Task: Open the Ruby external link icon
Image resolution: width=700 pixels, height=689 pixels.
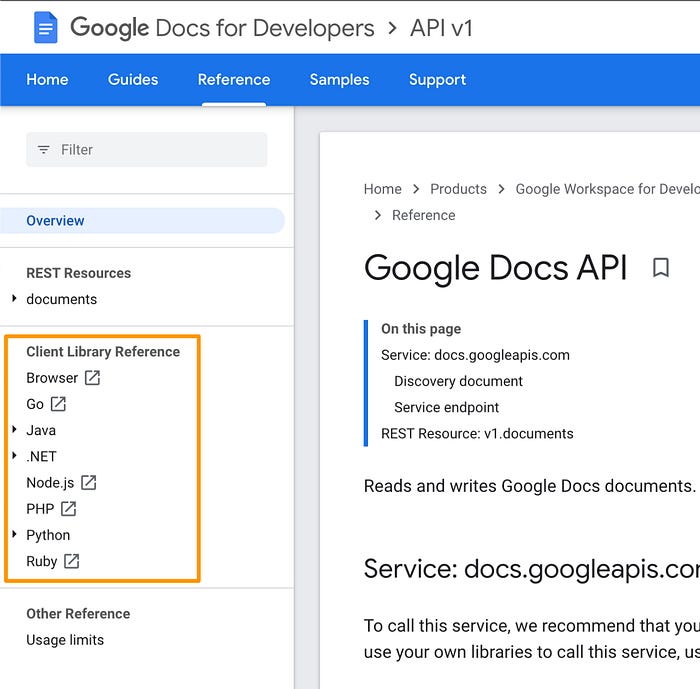Action: point(71,561)
